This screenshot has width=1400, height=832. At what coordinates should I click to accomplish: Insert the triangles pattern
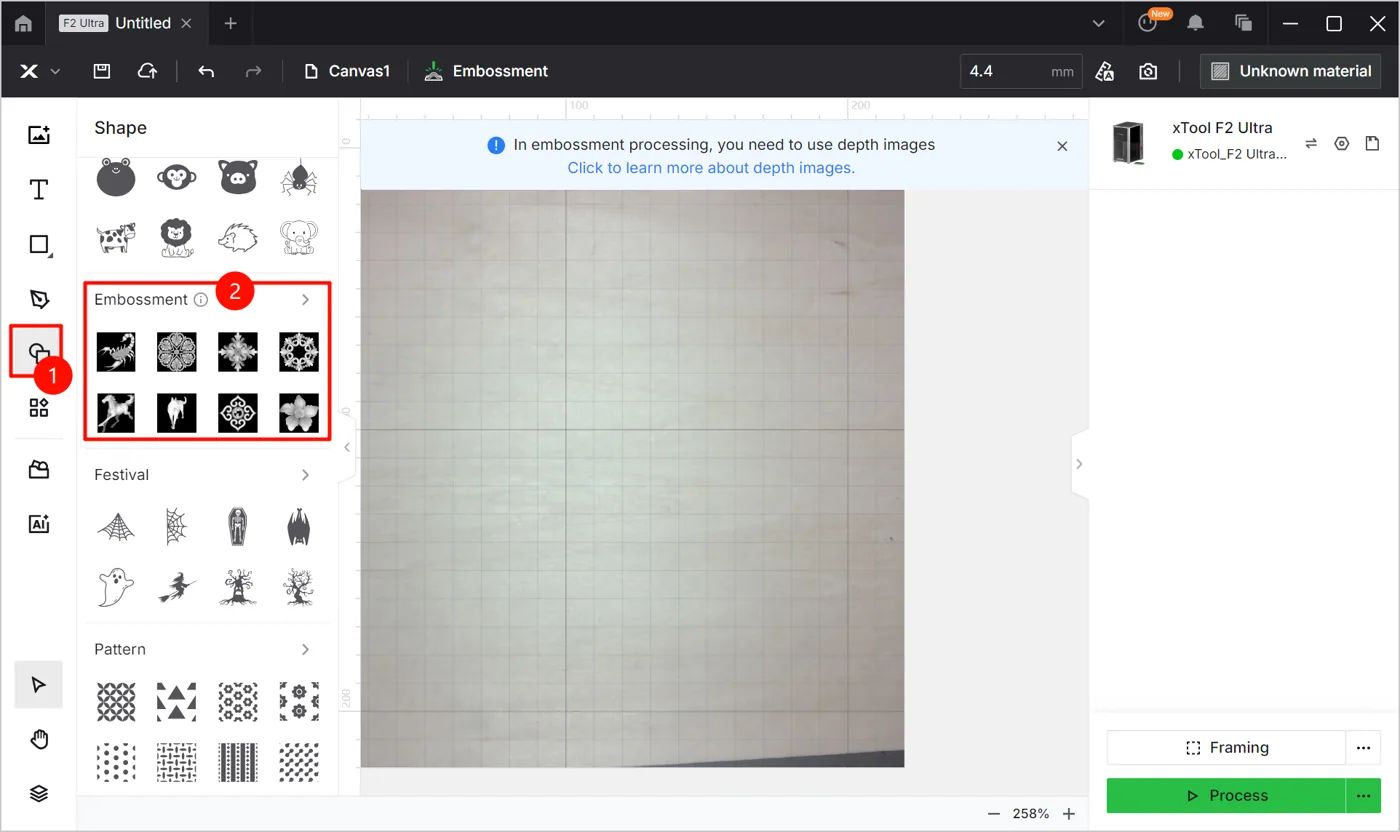(x=177, y=702)
